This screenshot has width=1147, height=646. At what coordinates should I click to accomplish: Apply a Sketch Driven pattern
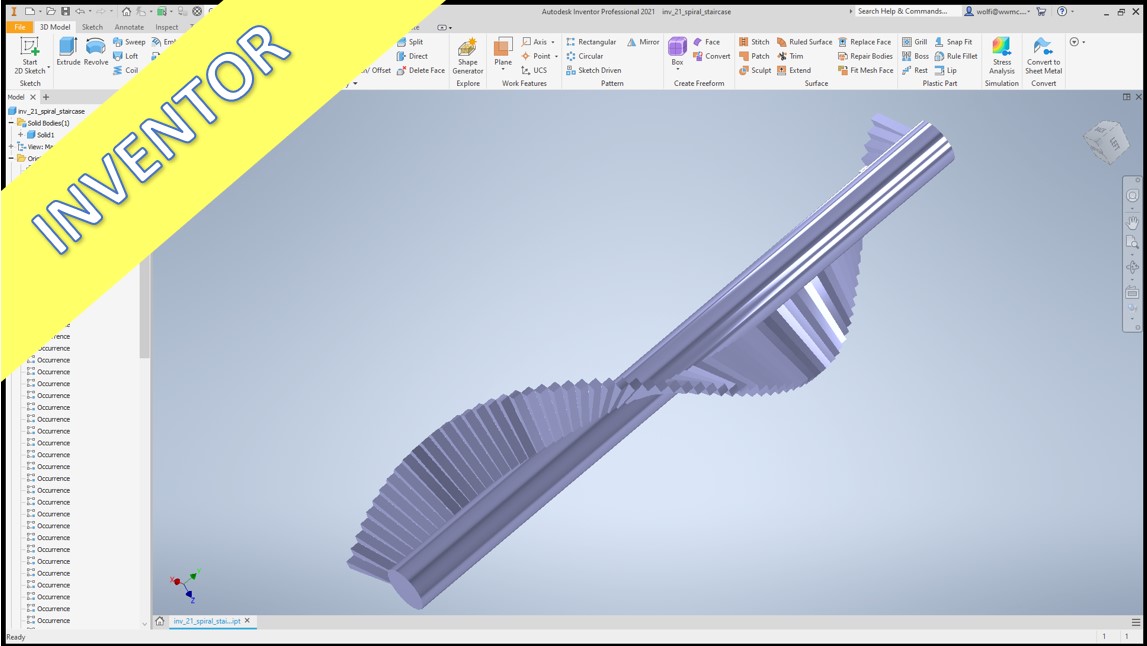(593, 70)
